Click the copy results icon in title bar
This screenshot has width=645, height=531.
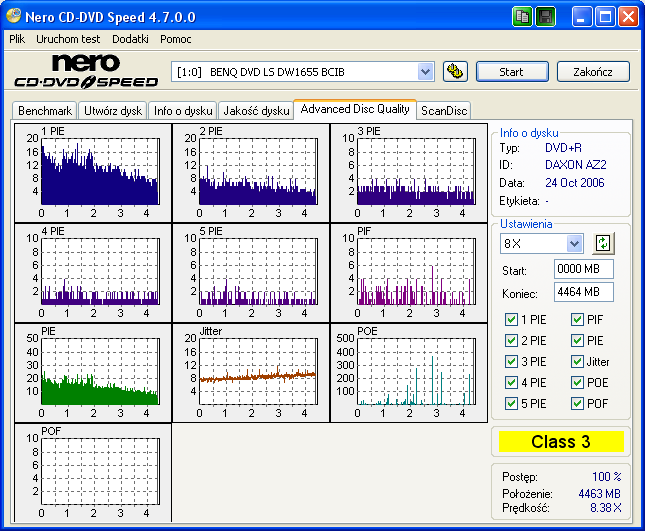pyautogui.click(x=522, y=17)
